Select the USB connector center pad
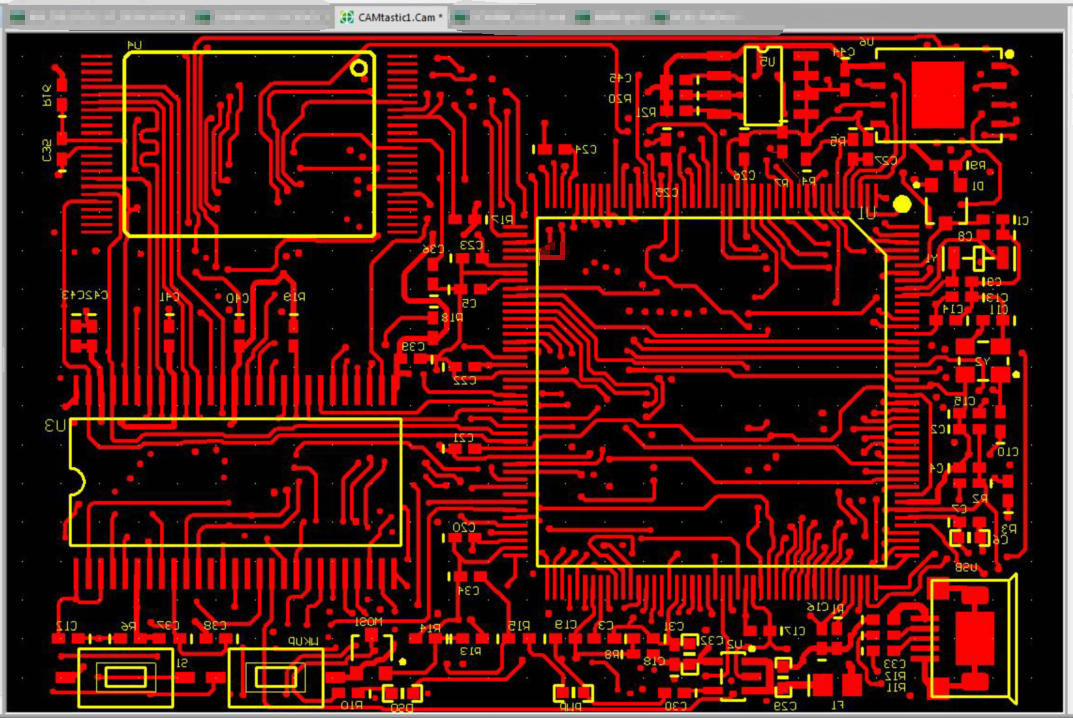 (x=974, y=638)
